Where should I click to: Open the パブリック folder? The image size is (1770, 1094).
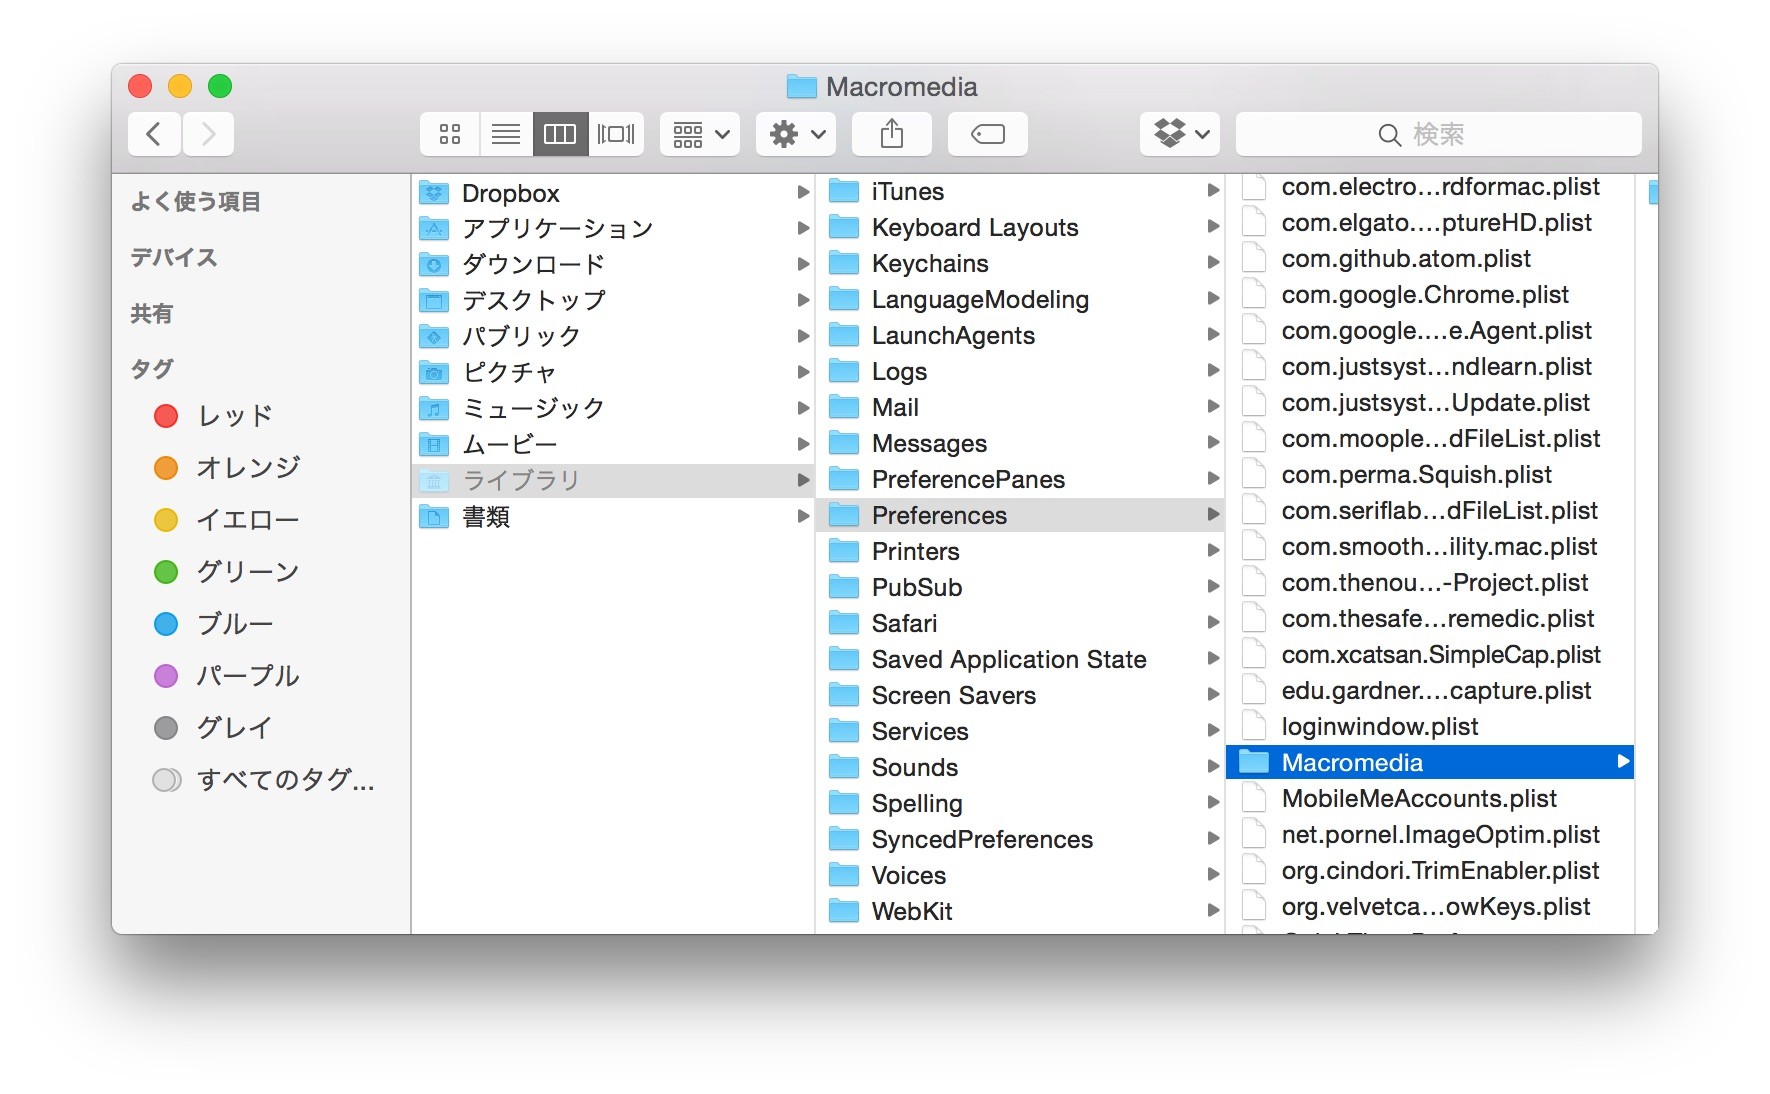[614, 337]
